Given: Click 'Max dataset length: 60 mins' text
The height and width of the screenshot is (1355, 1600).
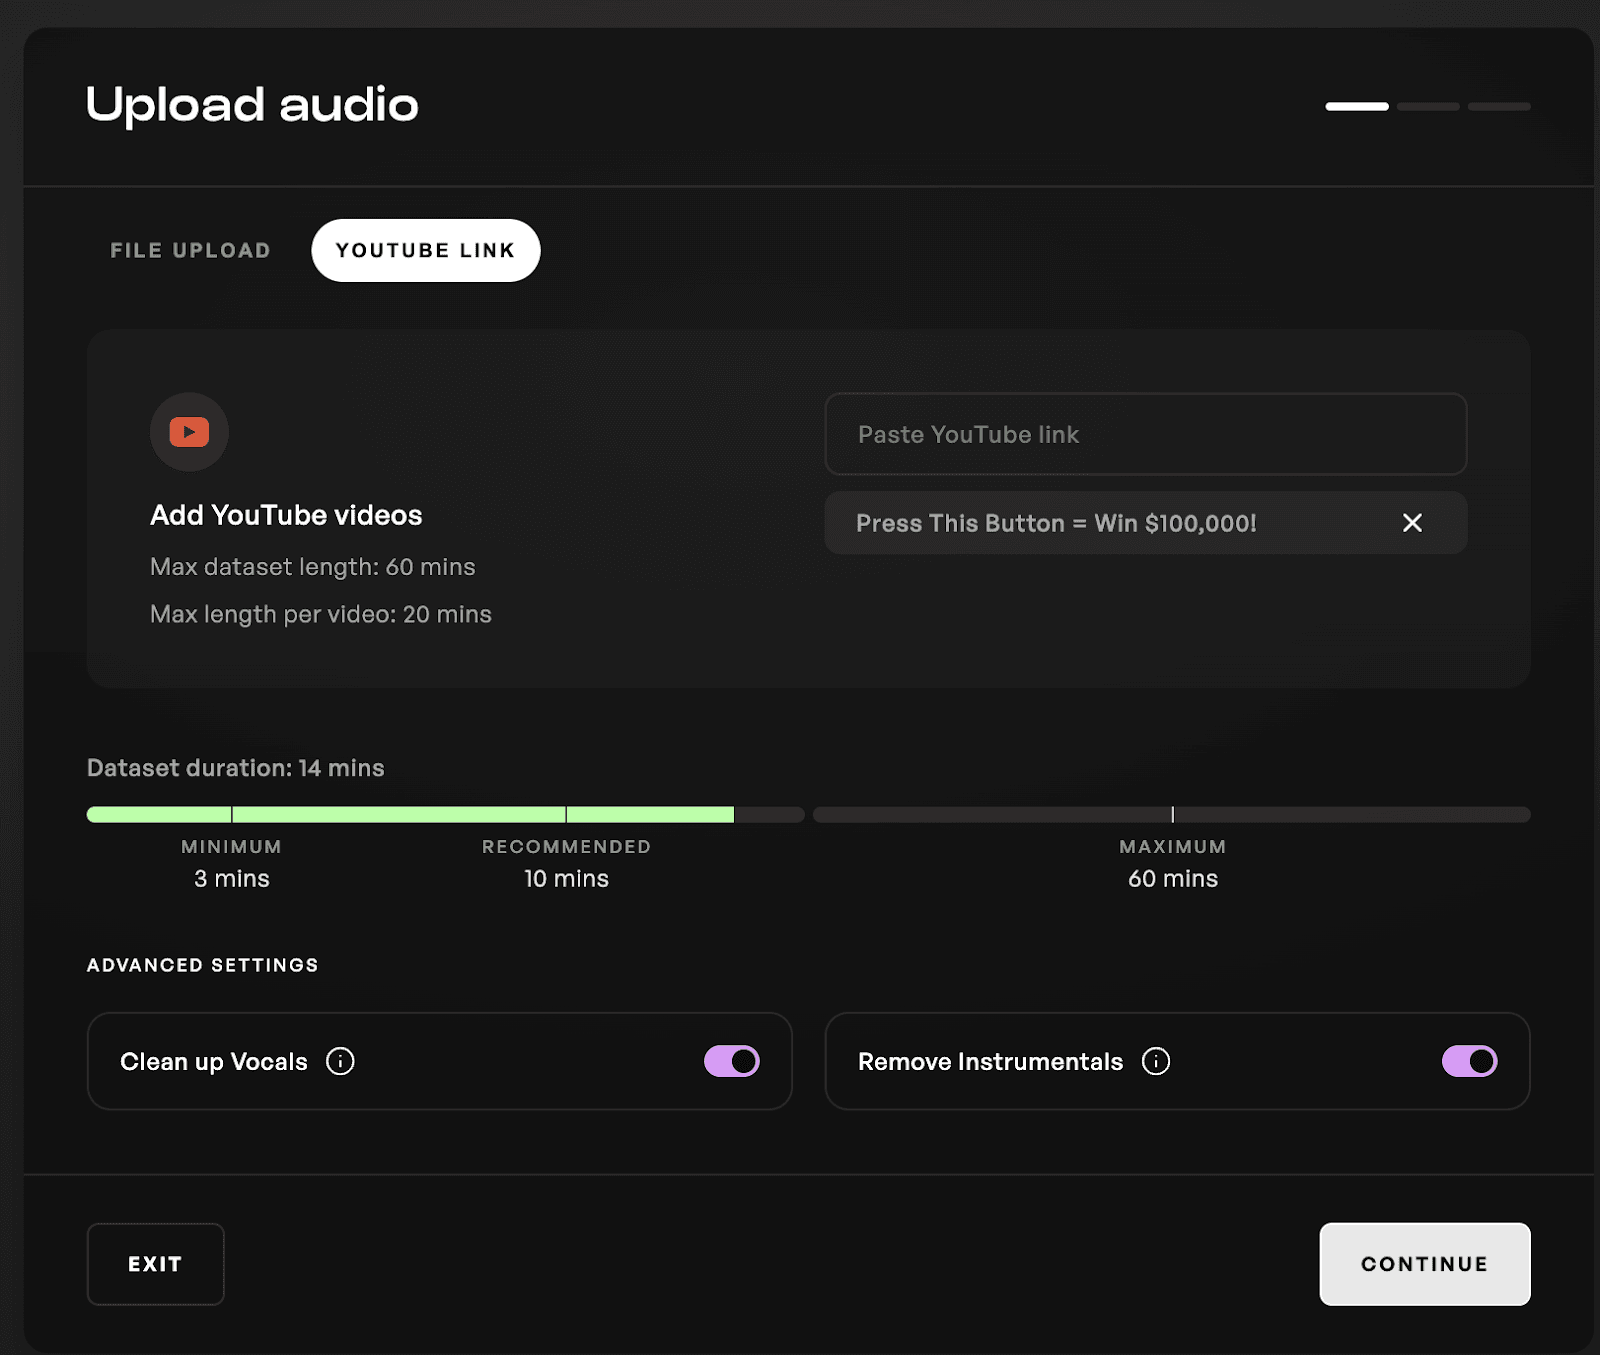Looking at the screenshot, I should click(313, 567).
